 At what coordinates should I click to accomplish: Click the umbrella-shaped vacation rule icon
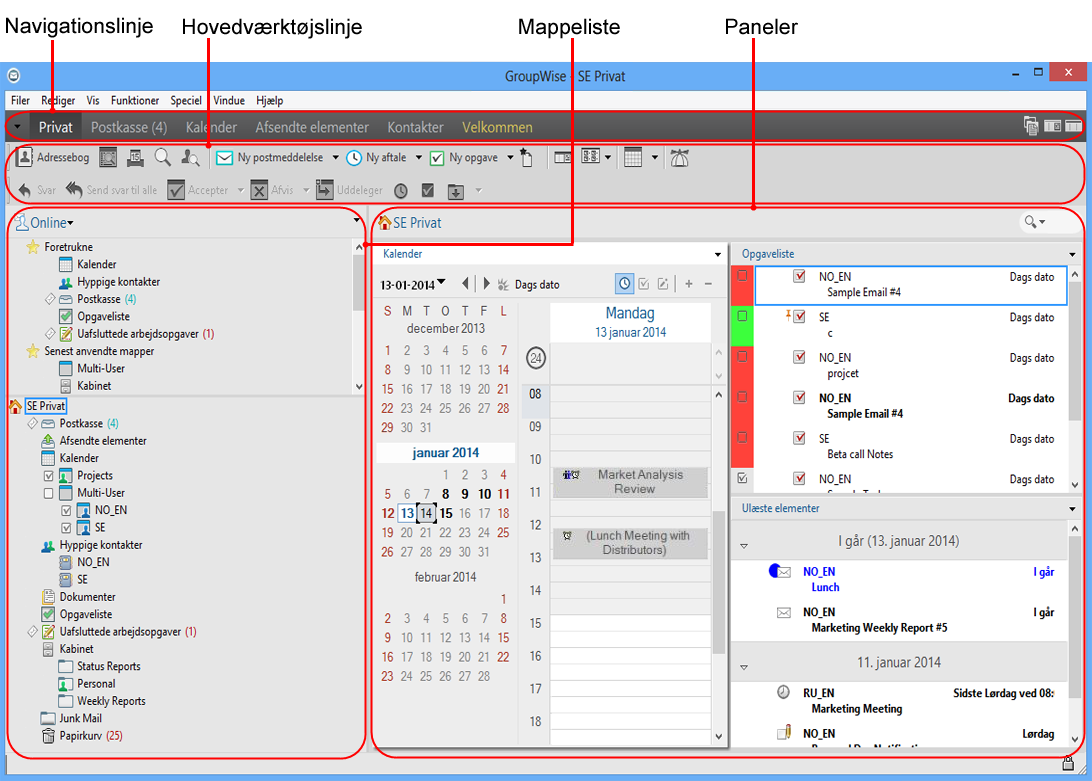[x=679, y=158]
